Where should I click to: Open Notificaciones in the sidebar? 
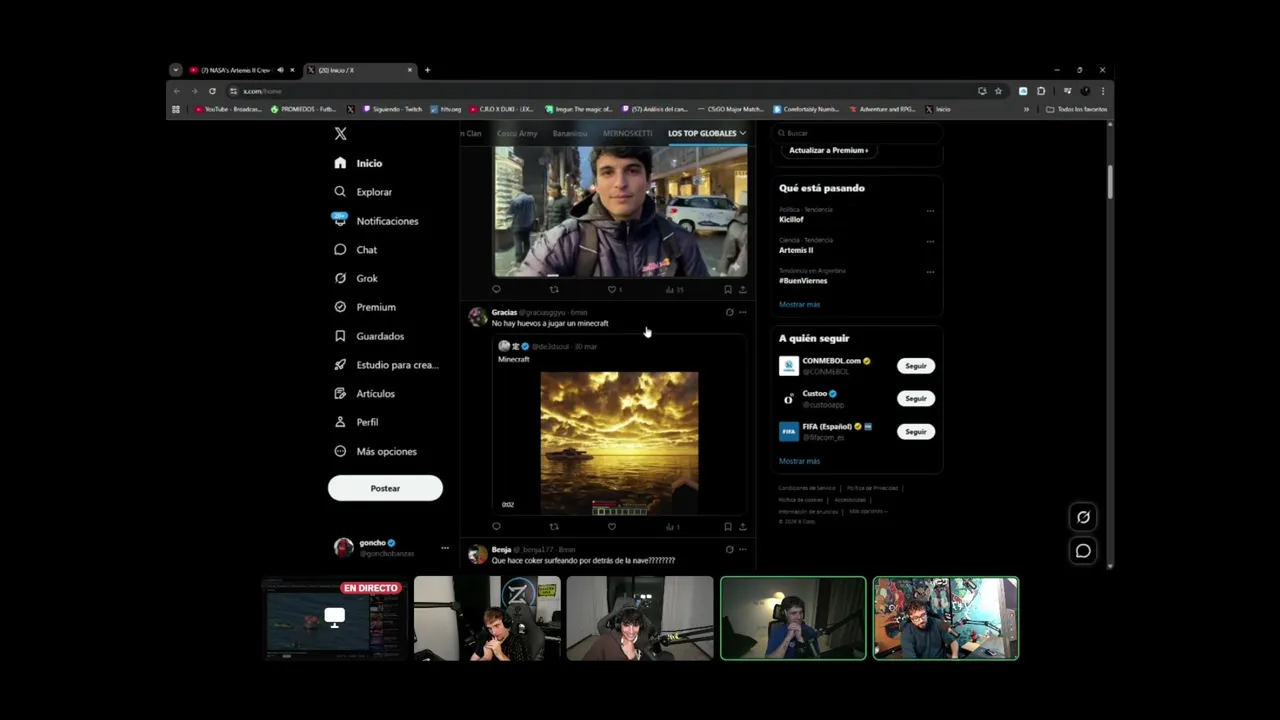377,221
